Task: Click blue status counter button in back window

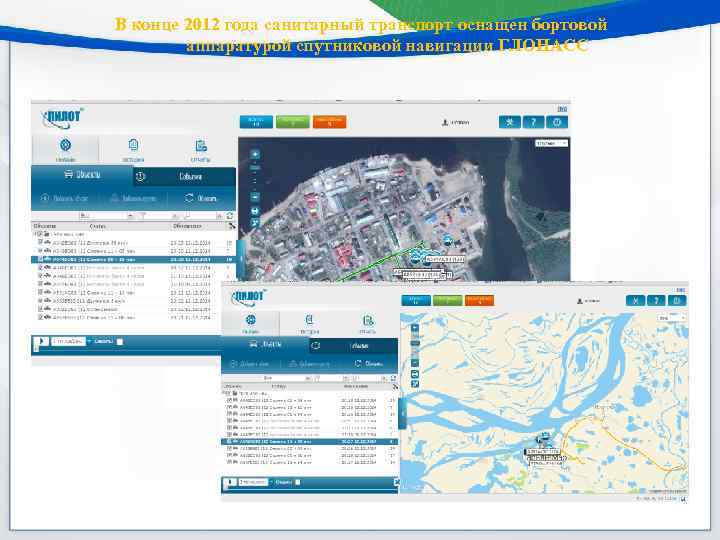Action: pyautogui.click(x=256, y=122)
